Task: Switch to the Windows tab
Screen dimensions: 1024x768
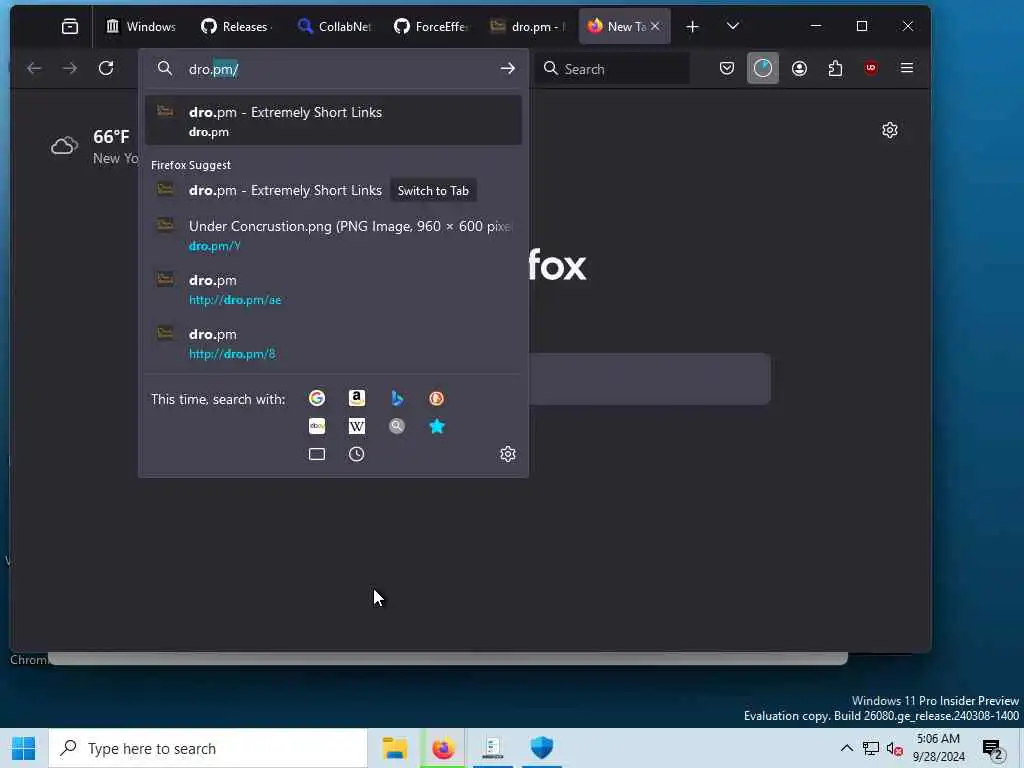Action: coord(141,27)
